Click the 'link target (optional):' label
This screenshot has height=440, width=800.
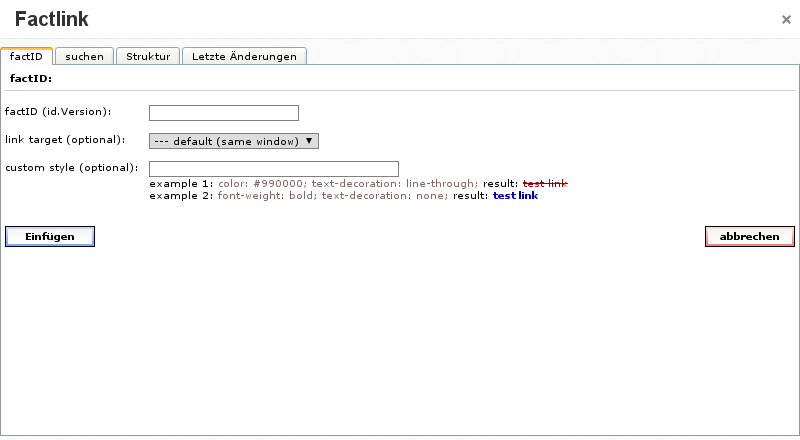65,139
